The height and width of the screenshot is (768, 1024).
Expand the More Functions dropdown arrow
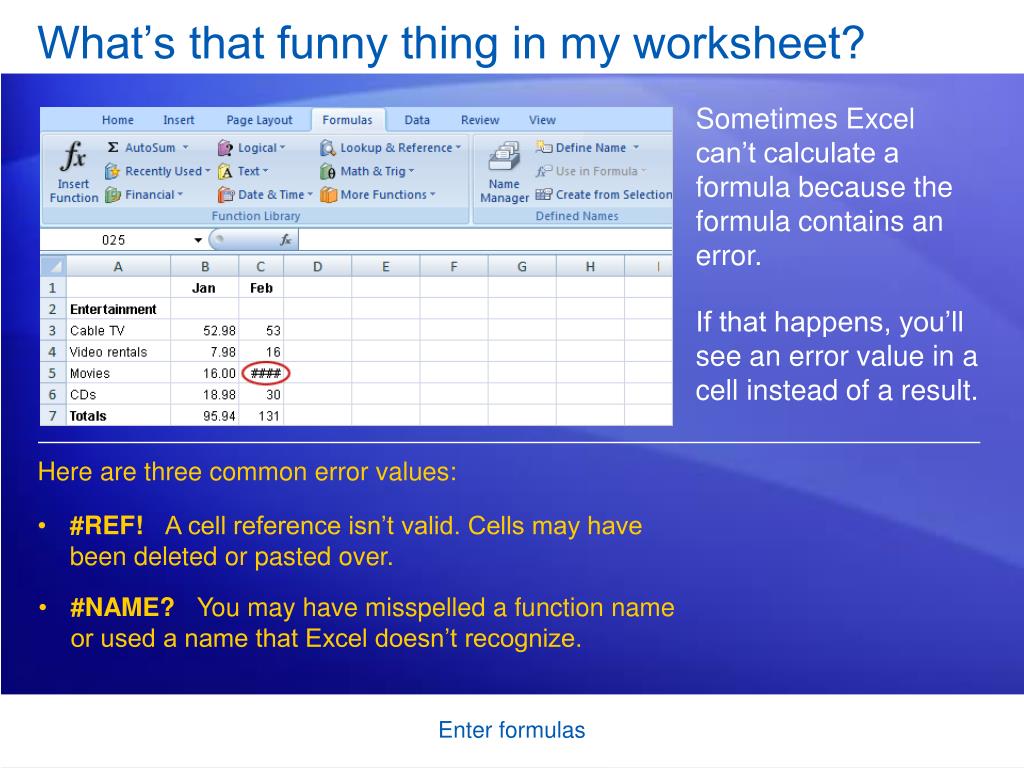[432, 195]
